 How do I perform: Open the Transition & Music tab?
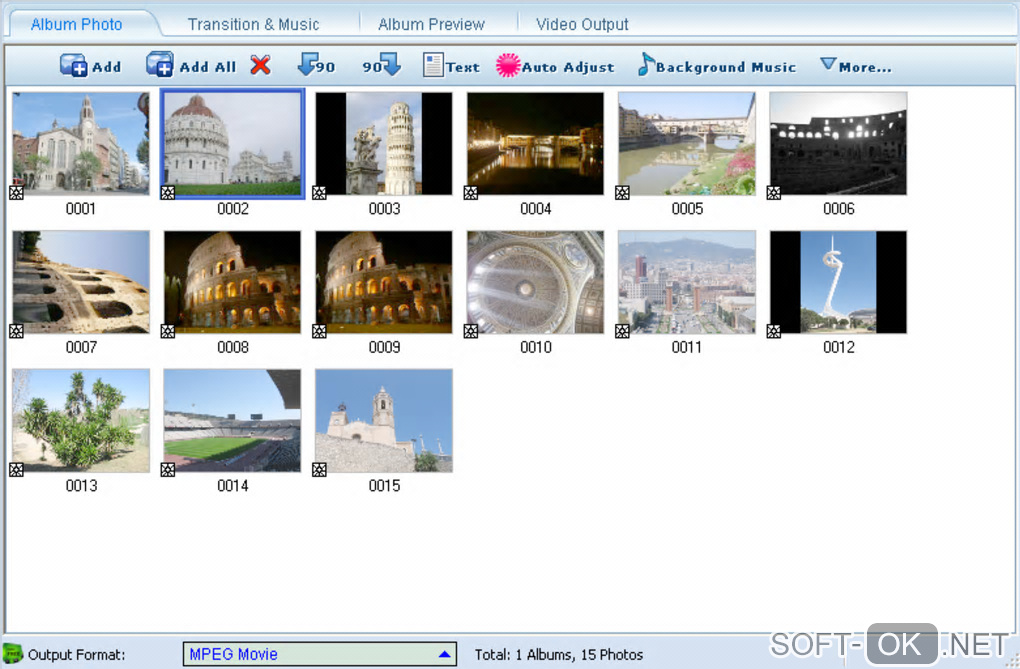(x=253, y=25)
